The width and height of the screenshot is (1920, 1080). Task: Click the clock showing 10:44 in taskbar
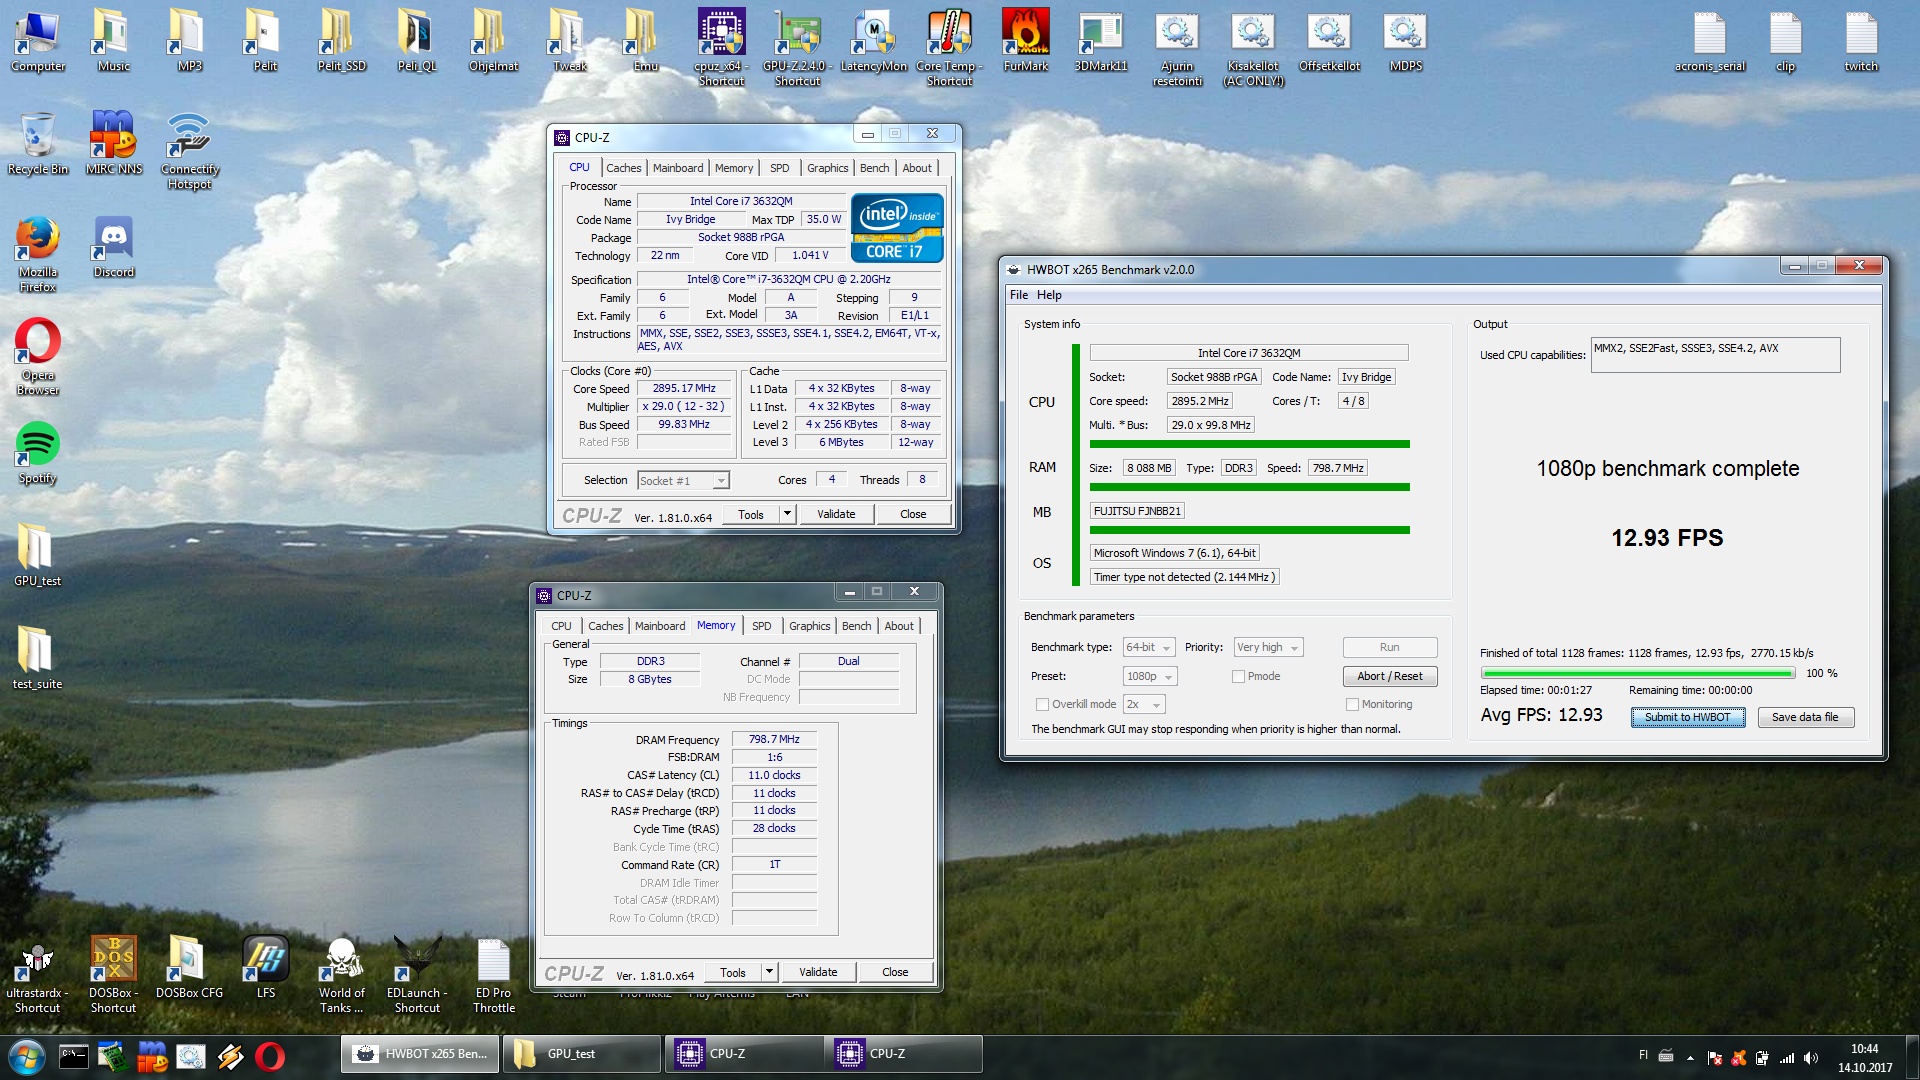click(1864, 1049)
